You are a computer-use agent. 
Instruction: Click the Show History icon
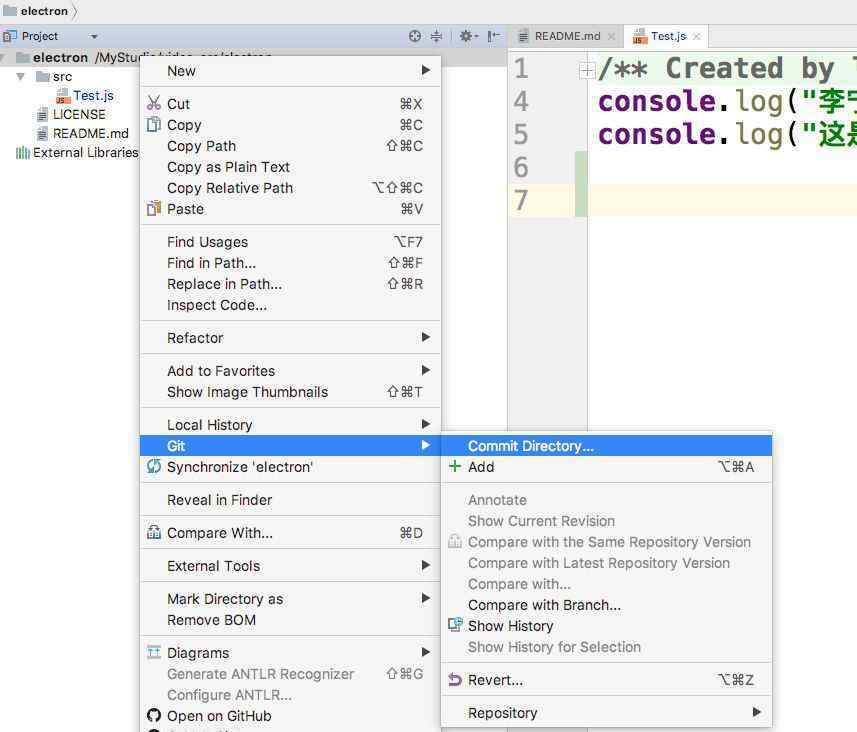coord(455,625)
